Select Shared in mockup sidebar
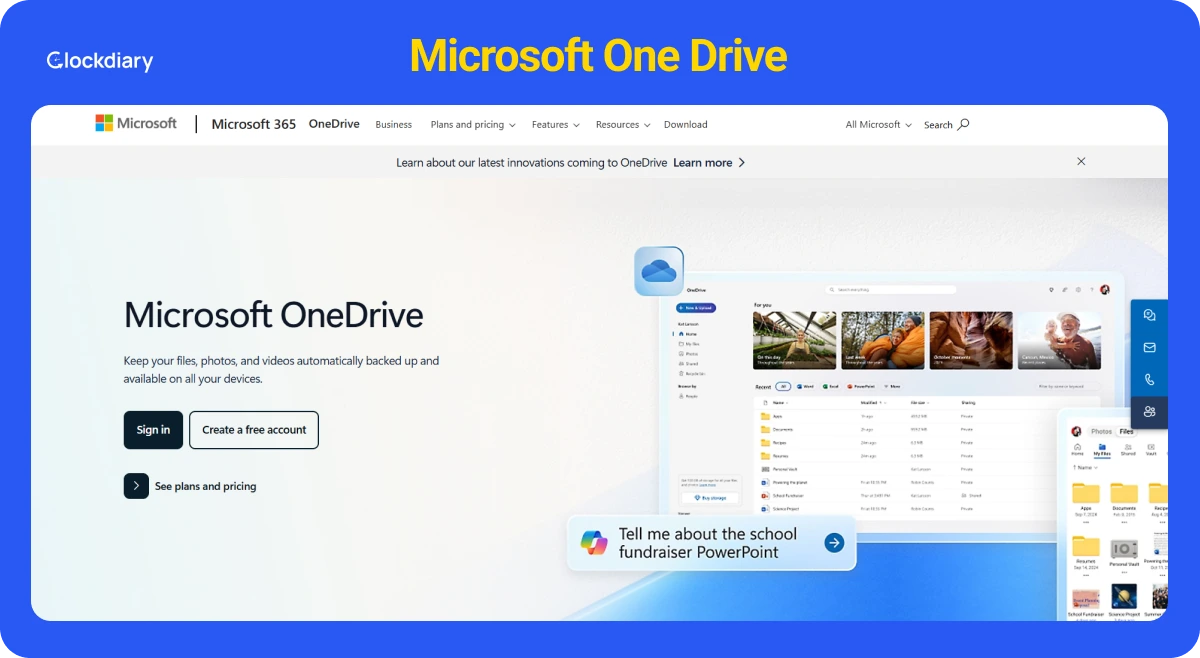1200x658 pixels. (689, 364)
